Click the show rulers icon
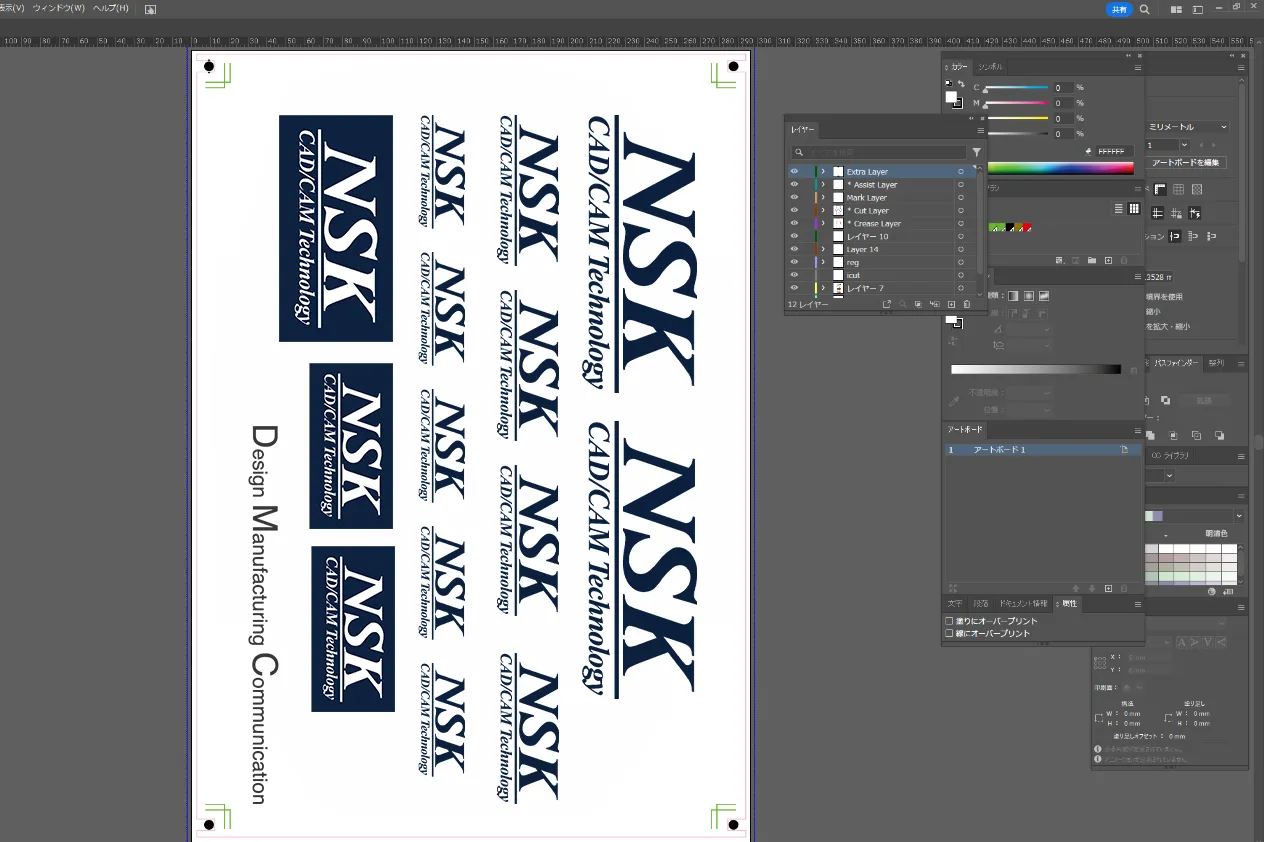Screen dimensions: 1264x842 1160,189
